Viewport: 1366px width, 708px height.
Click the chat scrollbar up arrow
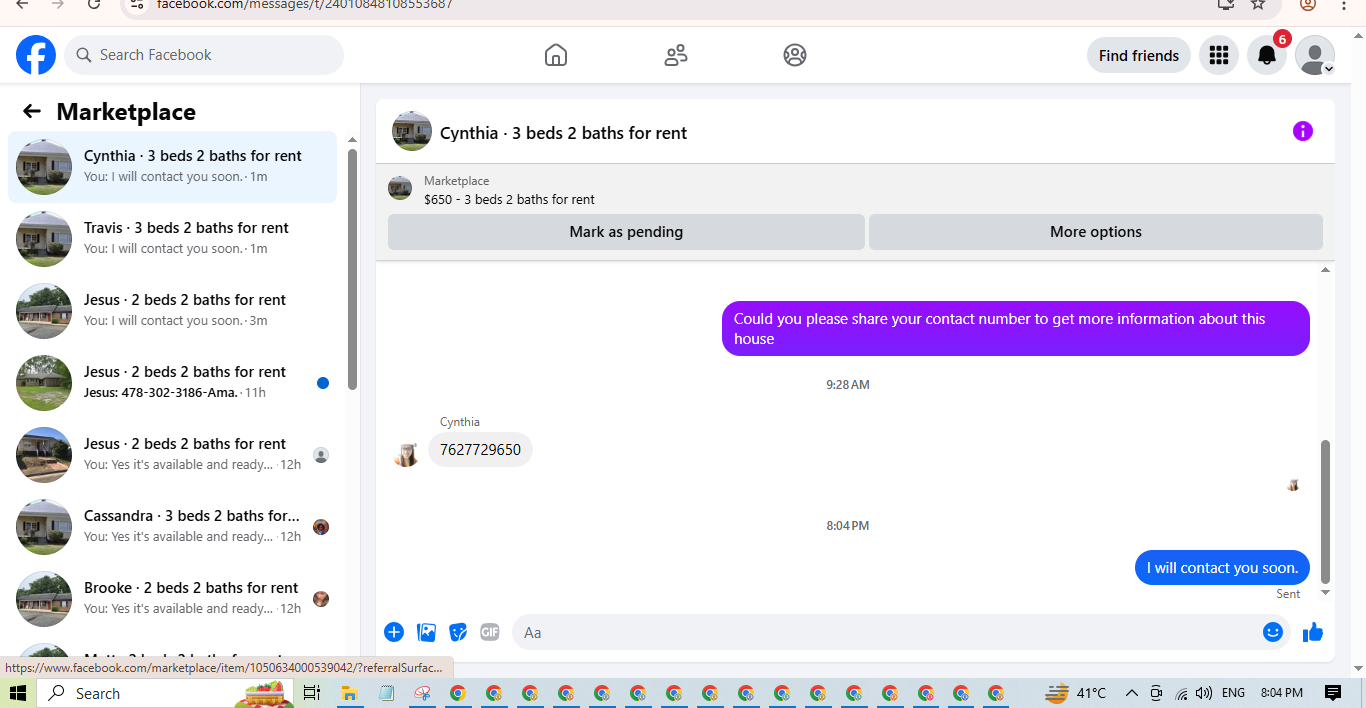pyautogui.click(x=1326, y=270)
